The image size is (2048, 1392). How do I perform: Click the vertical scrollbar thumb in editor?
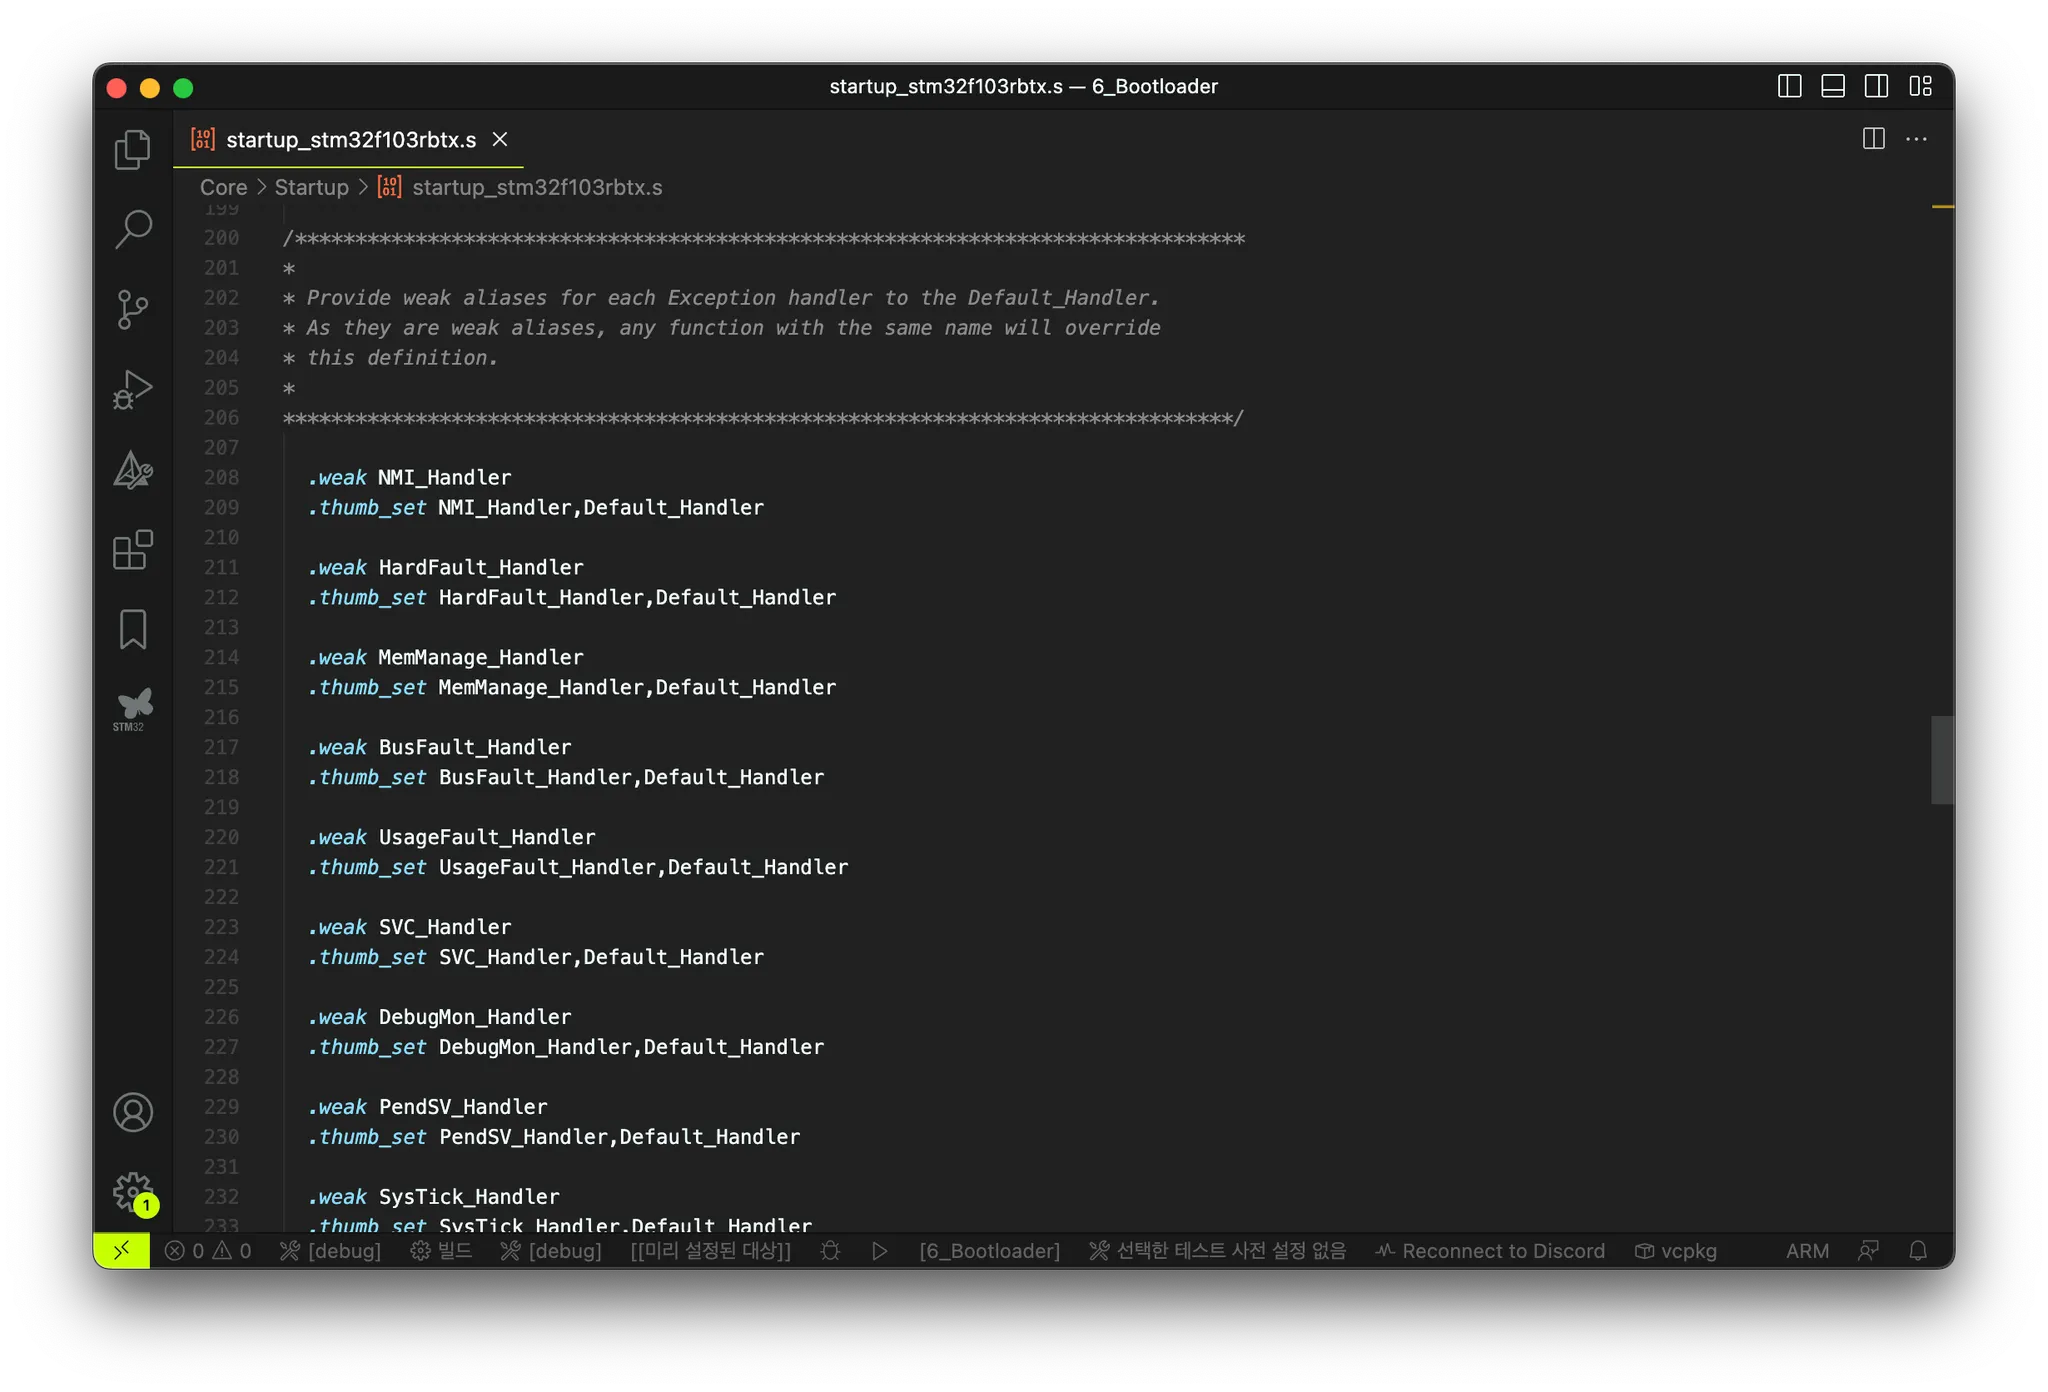[1942, 760]
